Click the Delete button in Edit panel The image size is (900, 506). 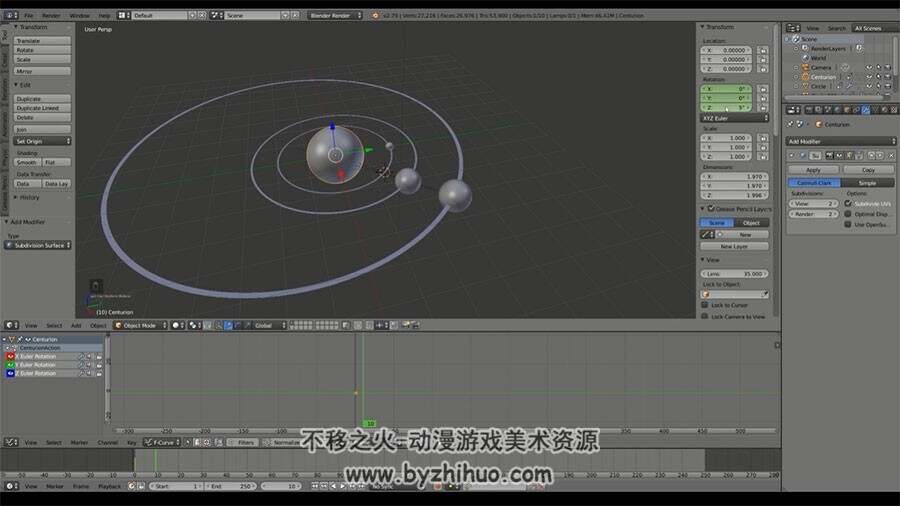click(42, 117)
